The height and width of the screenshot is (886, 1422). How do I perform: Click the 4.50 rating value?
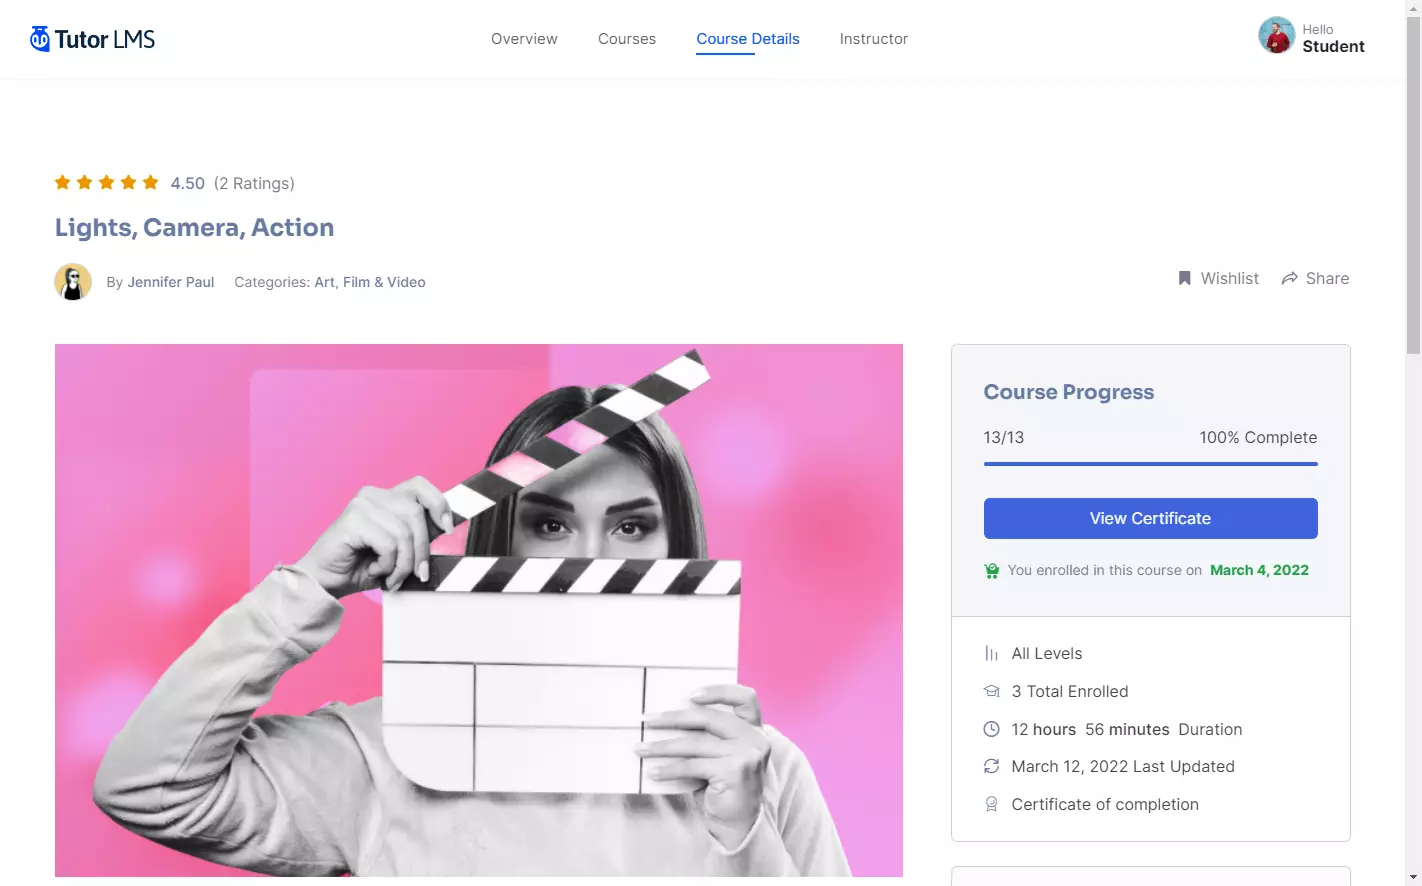(187, 183)
